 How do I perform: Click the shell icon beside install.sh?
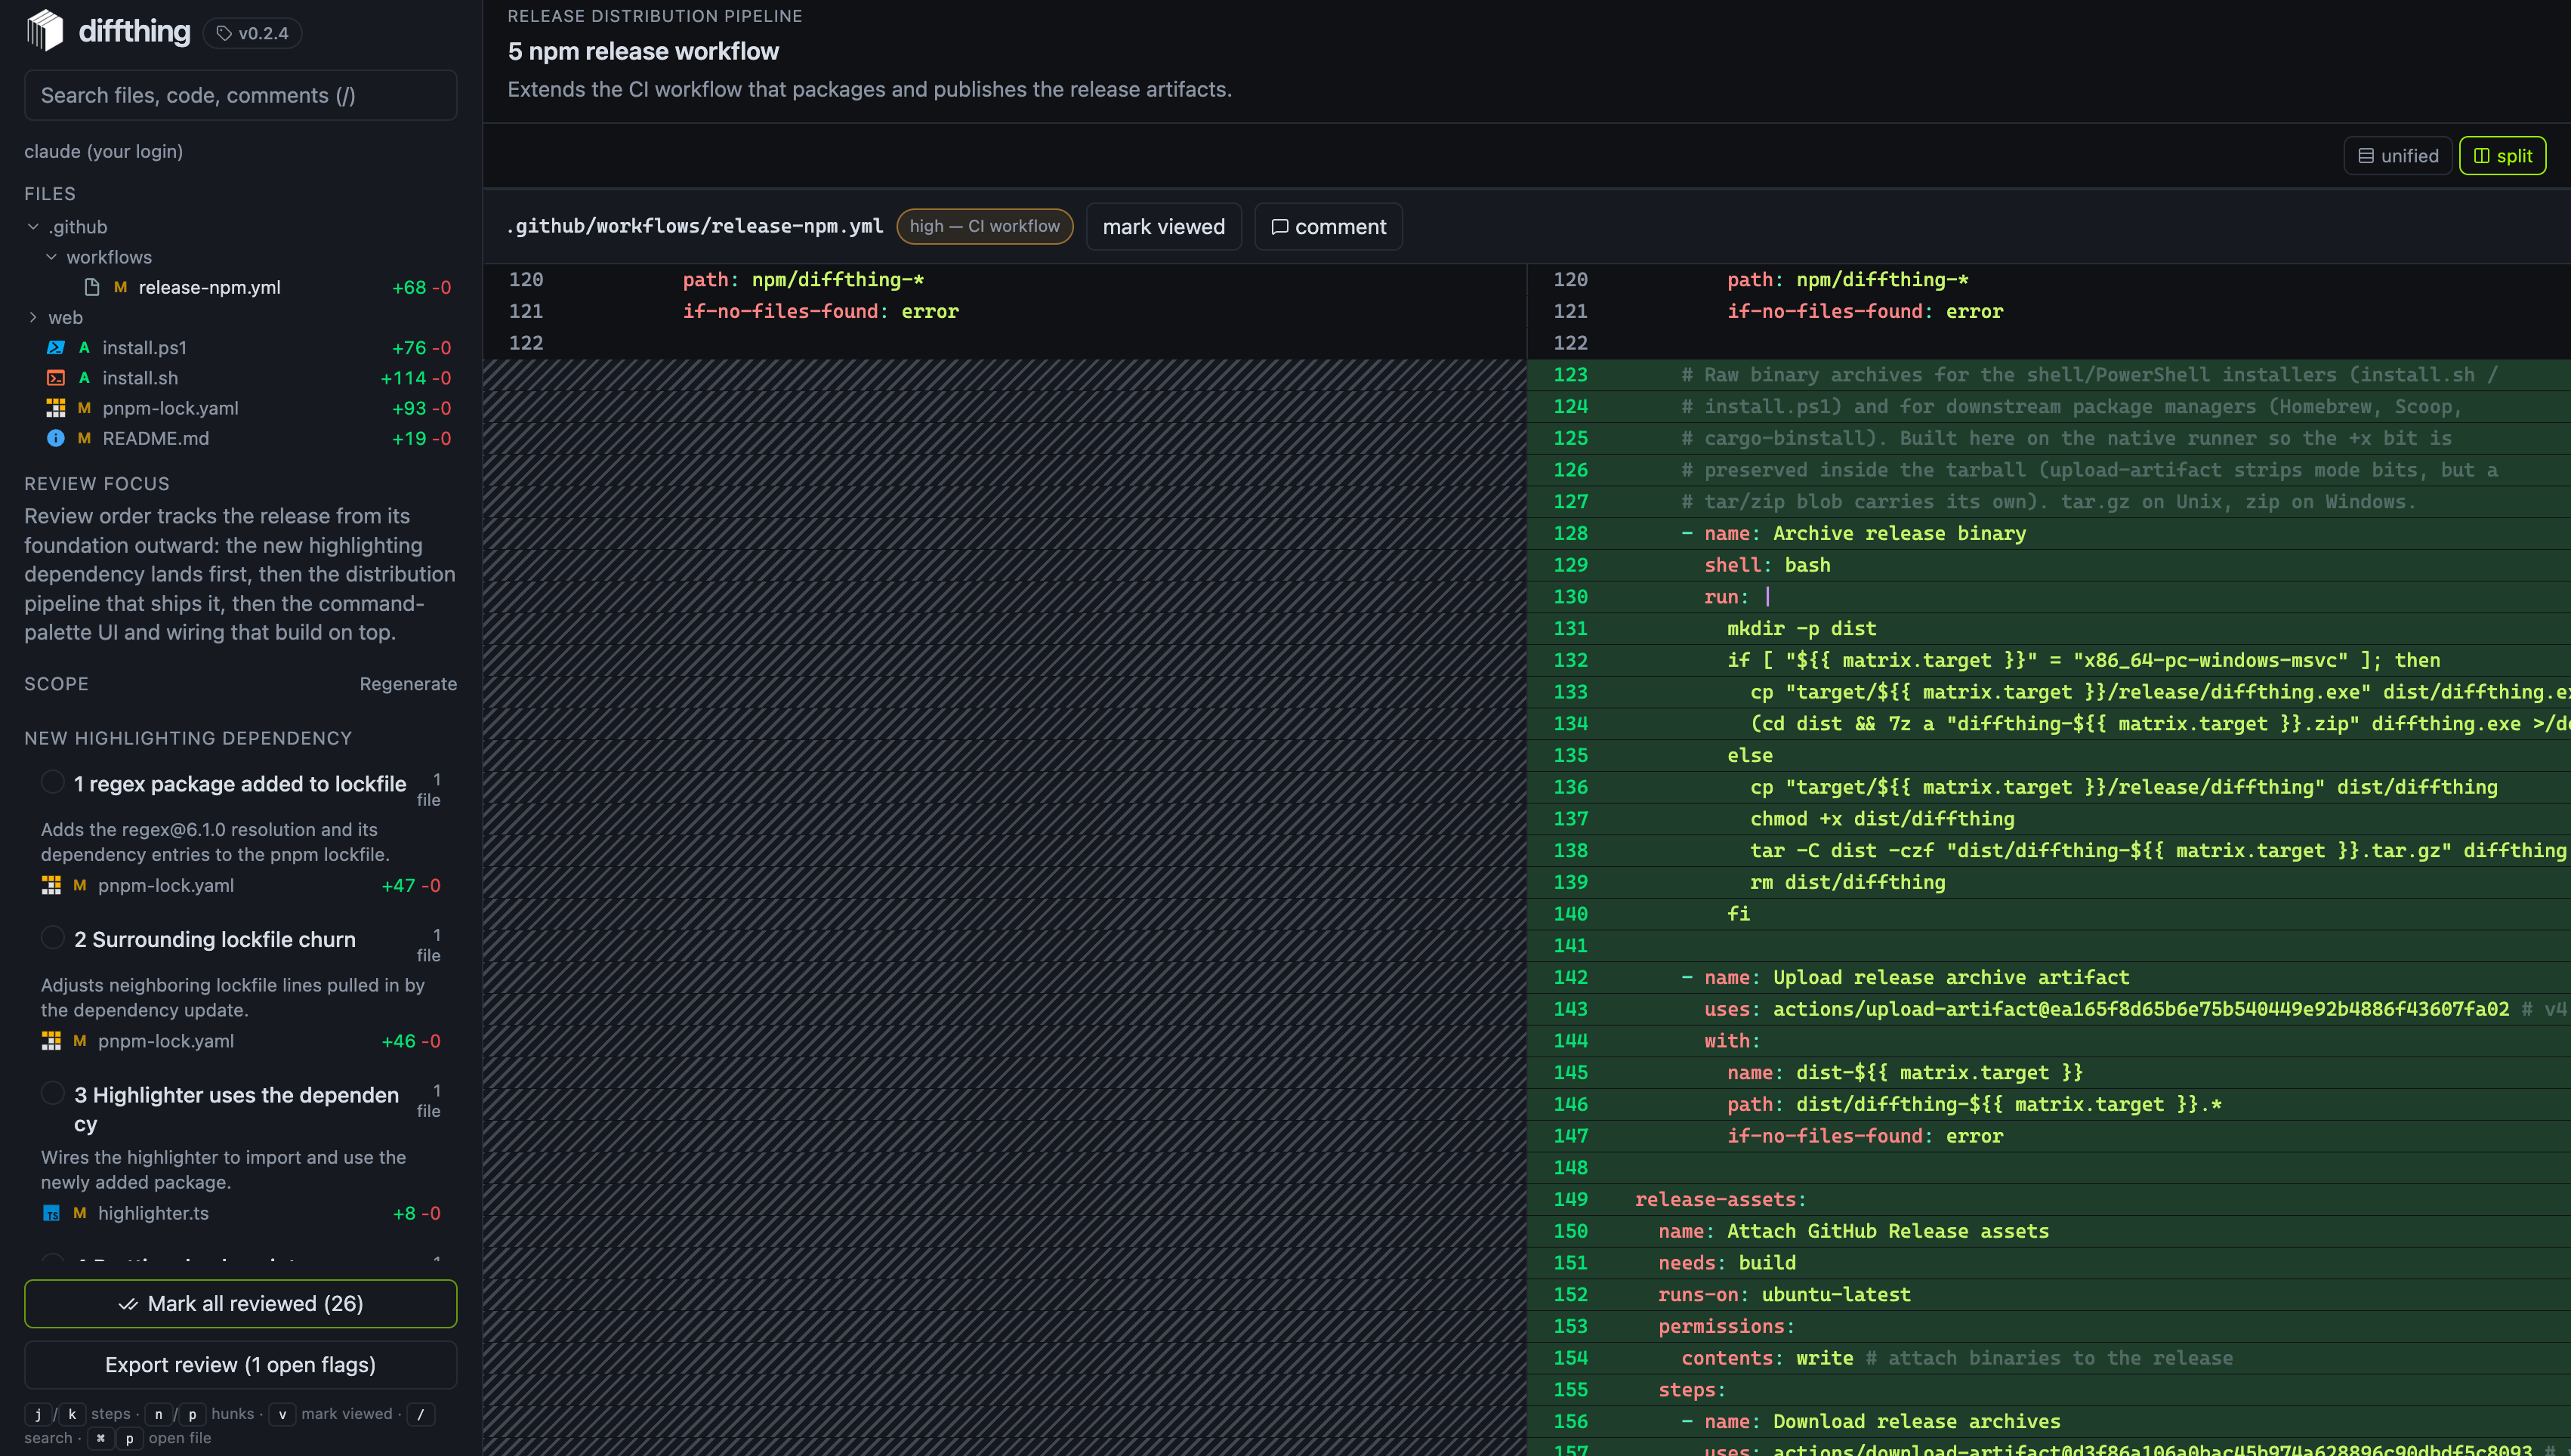pyautogui.click(x=56, y=378)
